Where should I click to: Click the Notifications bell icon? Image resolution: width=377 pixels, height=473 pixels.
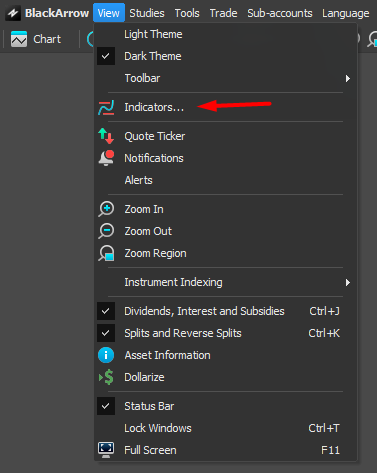point(106,158)
